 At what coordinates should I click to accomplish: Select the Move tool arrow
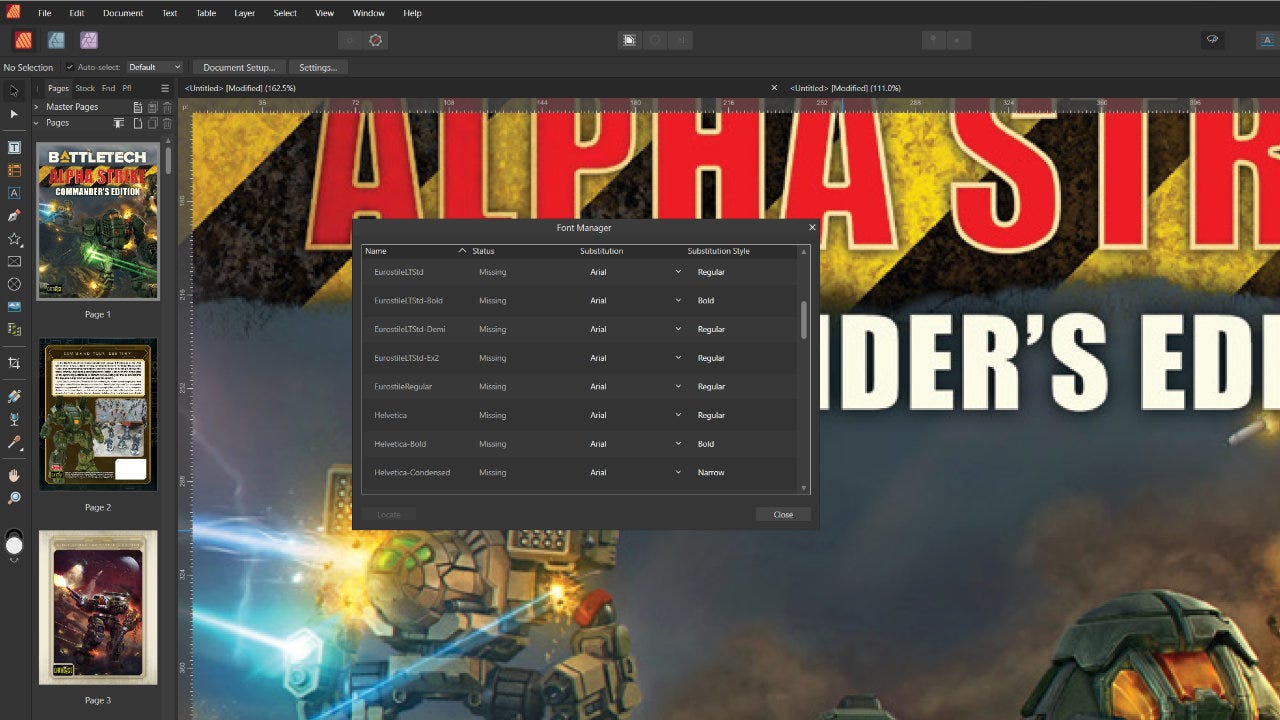[14, 91]
